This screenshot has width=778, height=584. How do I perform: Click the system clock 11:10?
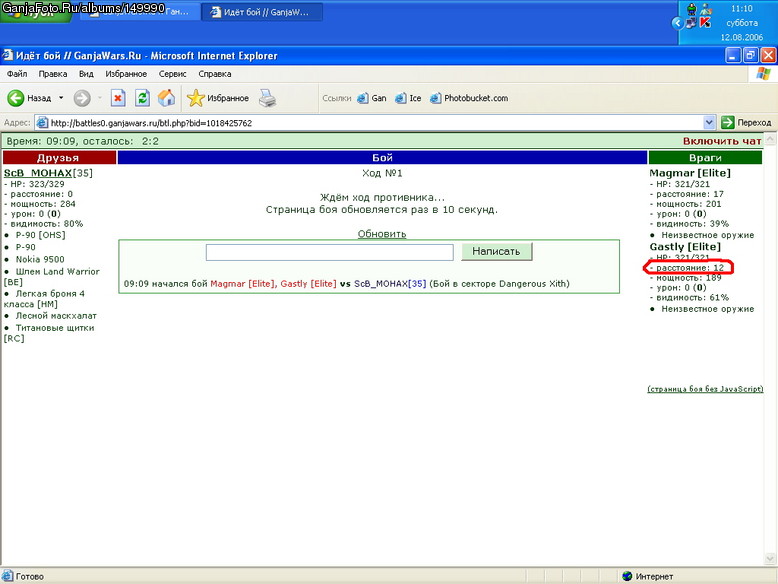(x=741, y=8)
